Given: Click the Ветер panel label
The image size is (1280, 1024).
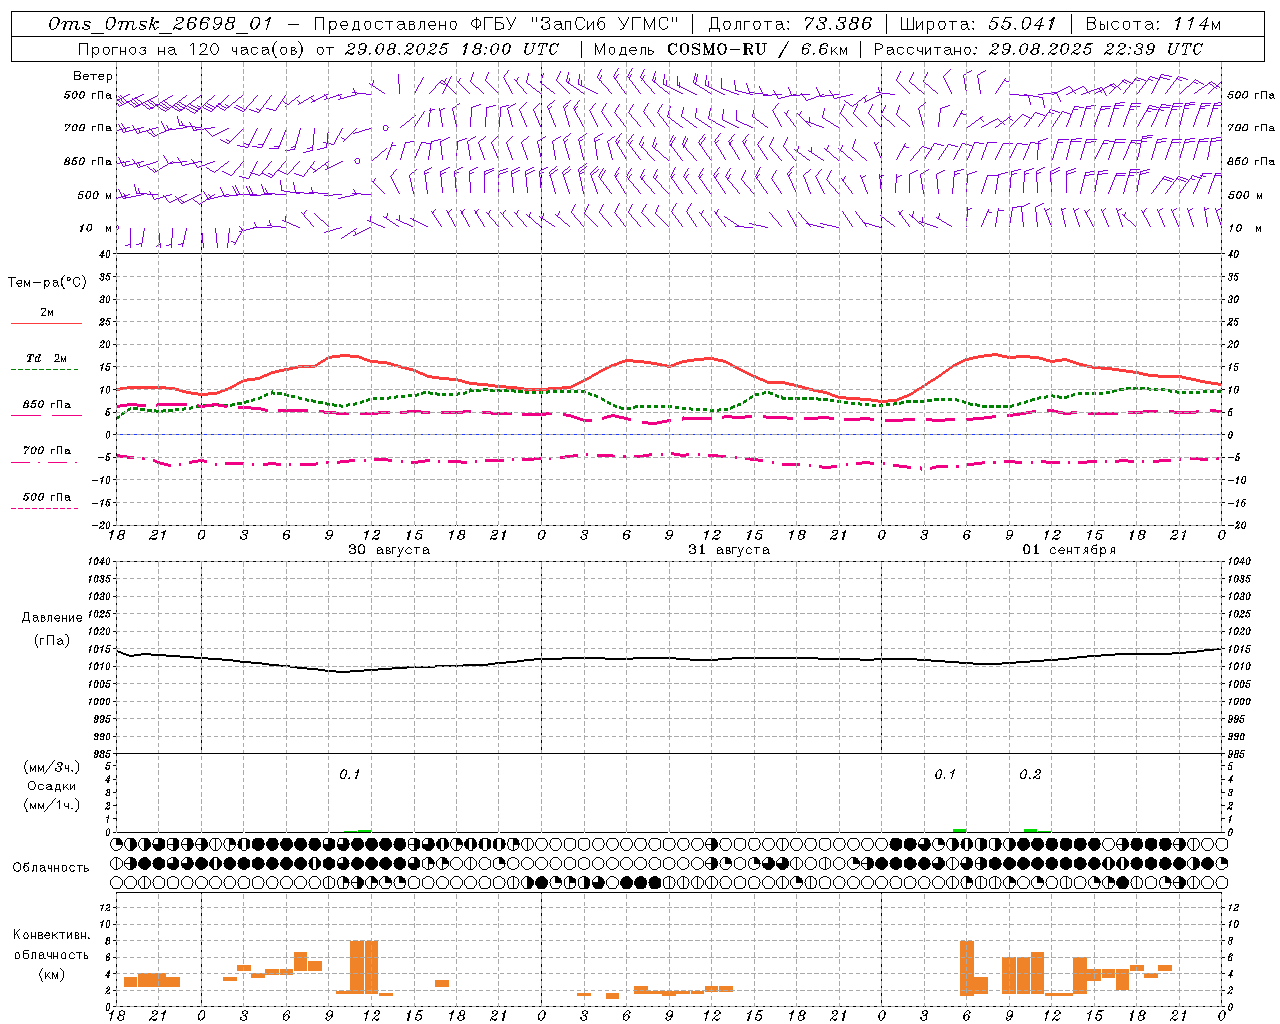Looking at the screenshot, I should coord(93,76).
